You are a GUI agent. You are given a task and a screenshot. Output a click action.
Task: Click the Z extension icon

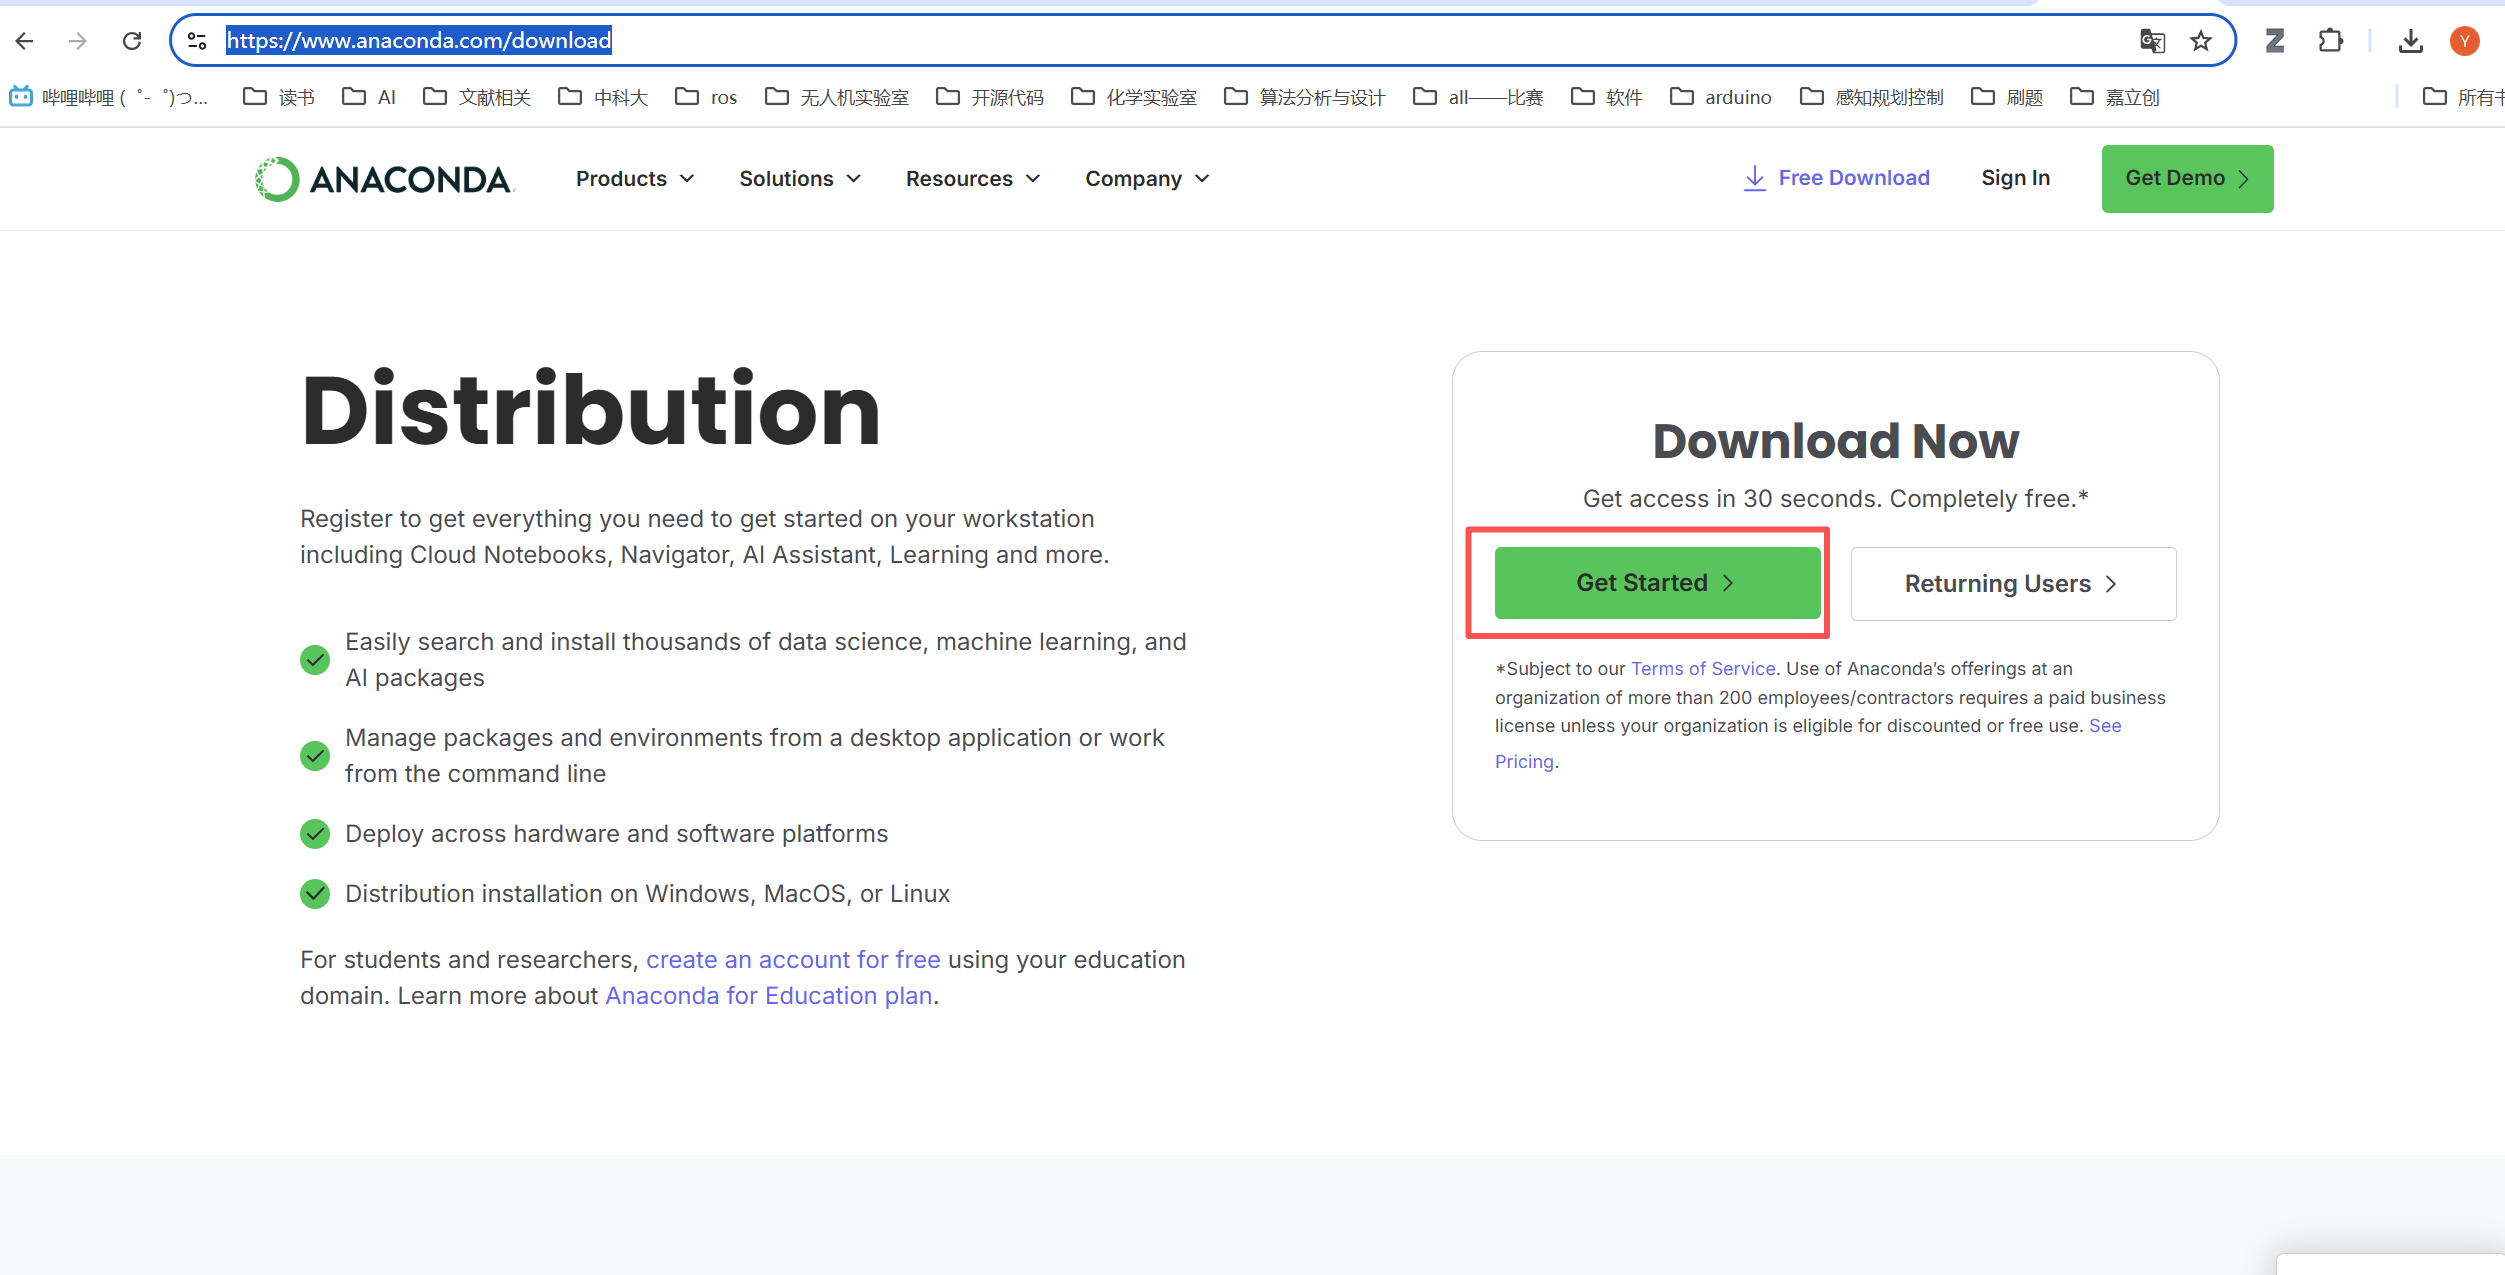2275,41
